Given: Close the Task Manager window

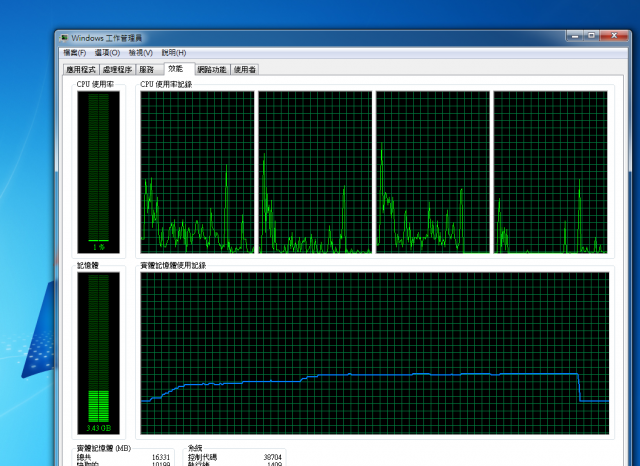Looking at the screenshot, I should coord(613,36).
